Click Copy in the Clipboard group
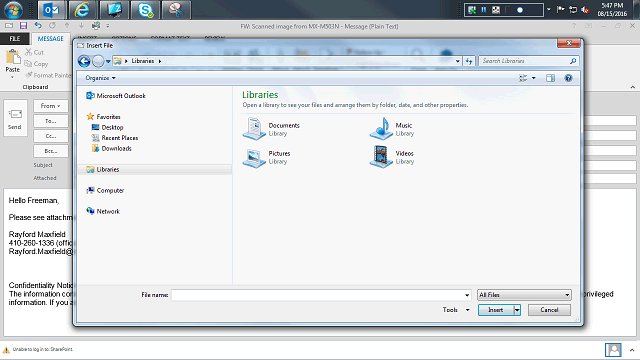The image size is (640, 360). point(36,64)
